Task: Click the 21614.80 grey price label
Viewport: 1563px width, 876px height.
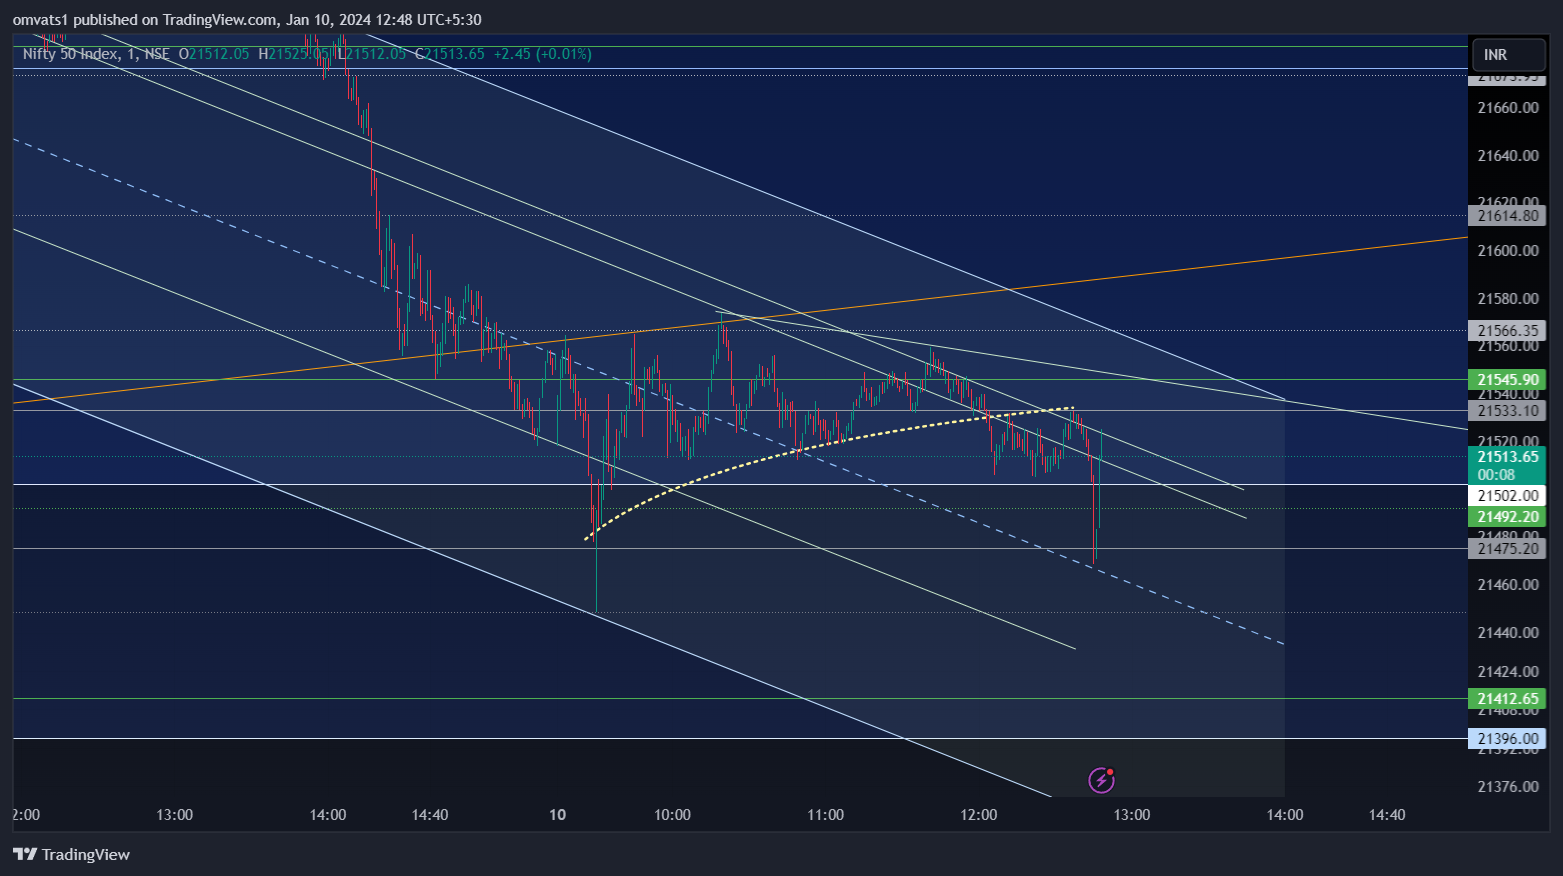Action: [1507, 216]
